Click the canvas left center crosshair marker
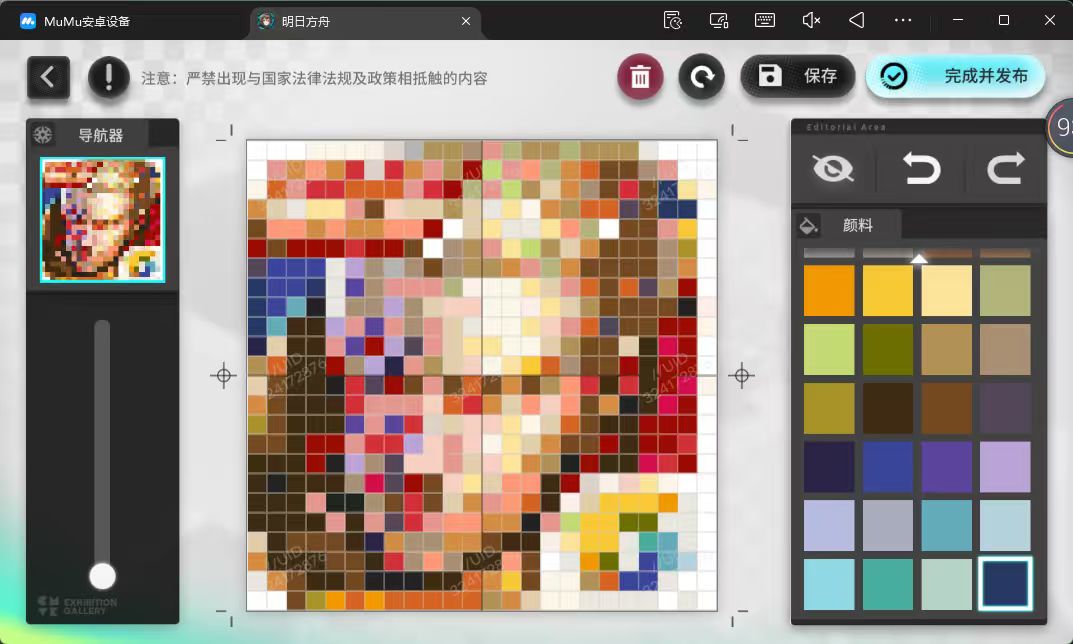Screen dimensions: 1073x644 224,376
